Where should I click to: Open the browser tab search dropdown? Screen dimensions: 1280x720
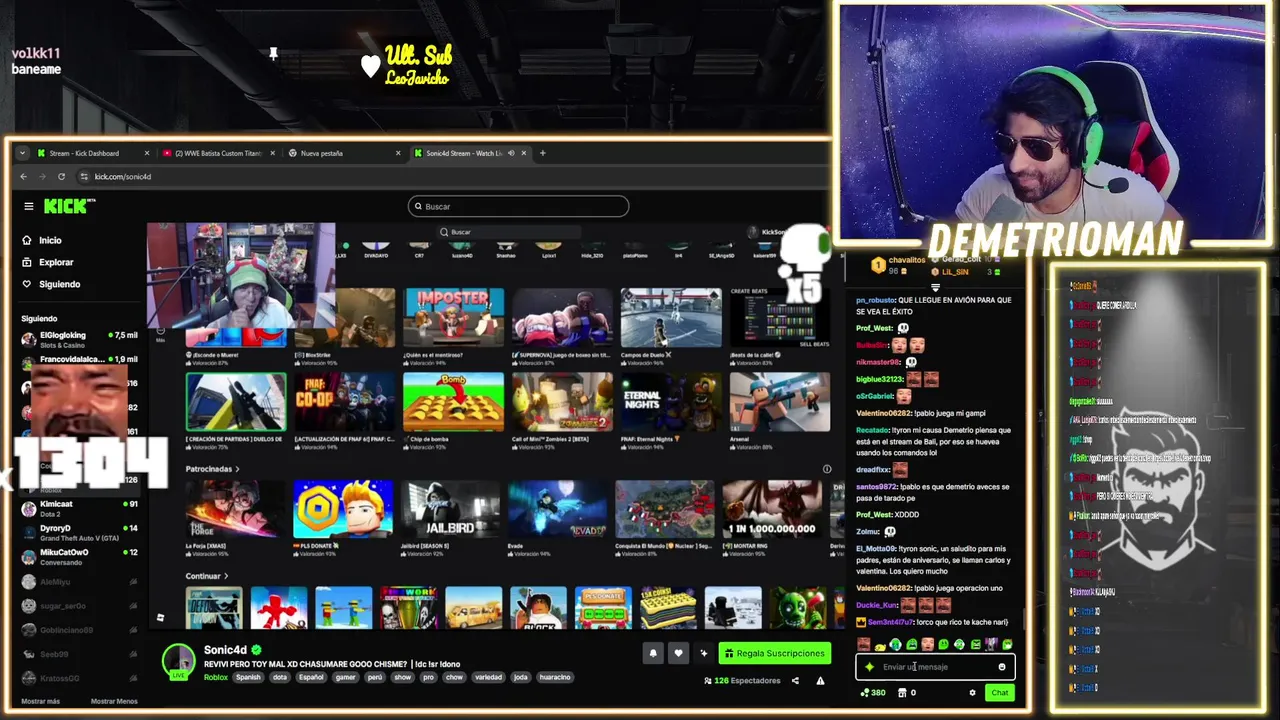(x=23, y=153)
